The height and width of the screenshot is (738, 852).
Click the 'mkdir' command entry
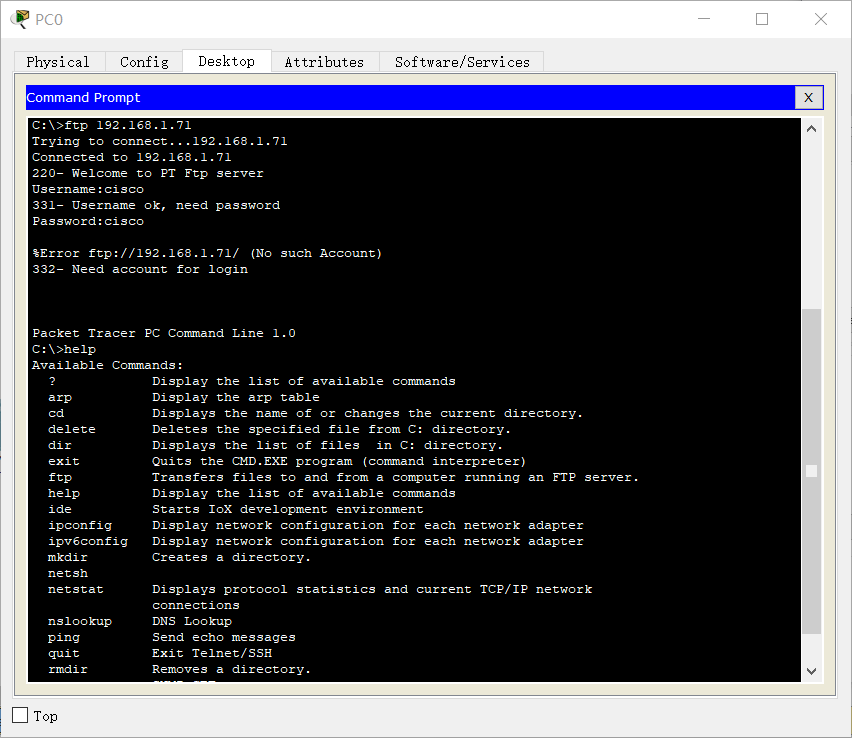tap(67, 558)
